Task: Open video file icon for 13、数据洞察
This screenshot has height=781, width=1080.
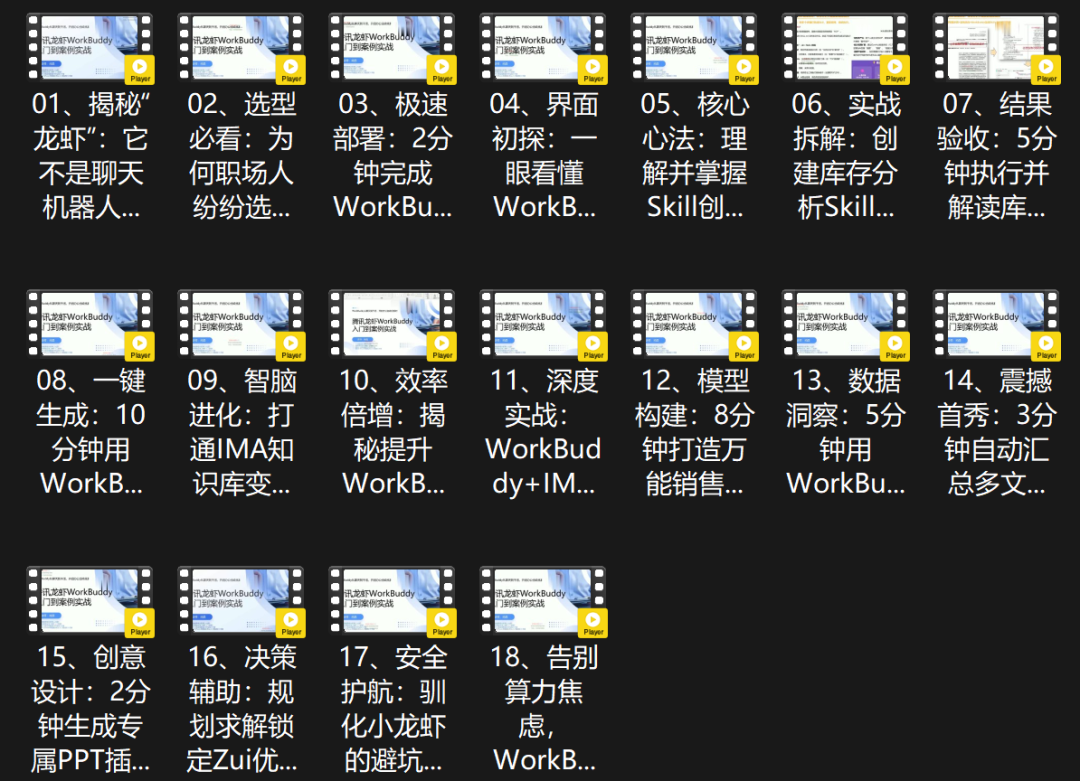Action: 846,324
